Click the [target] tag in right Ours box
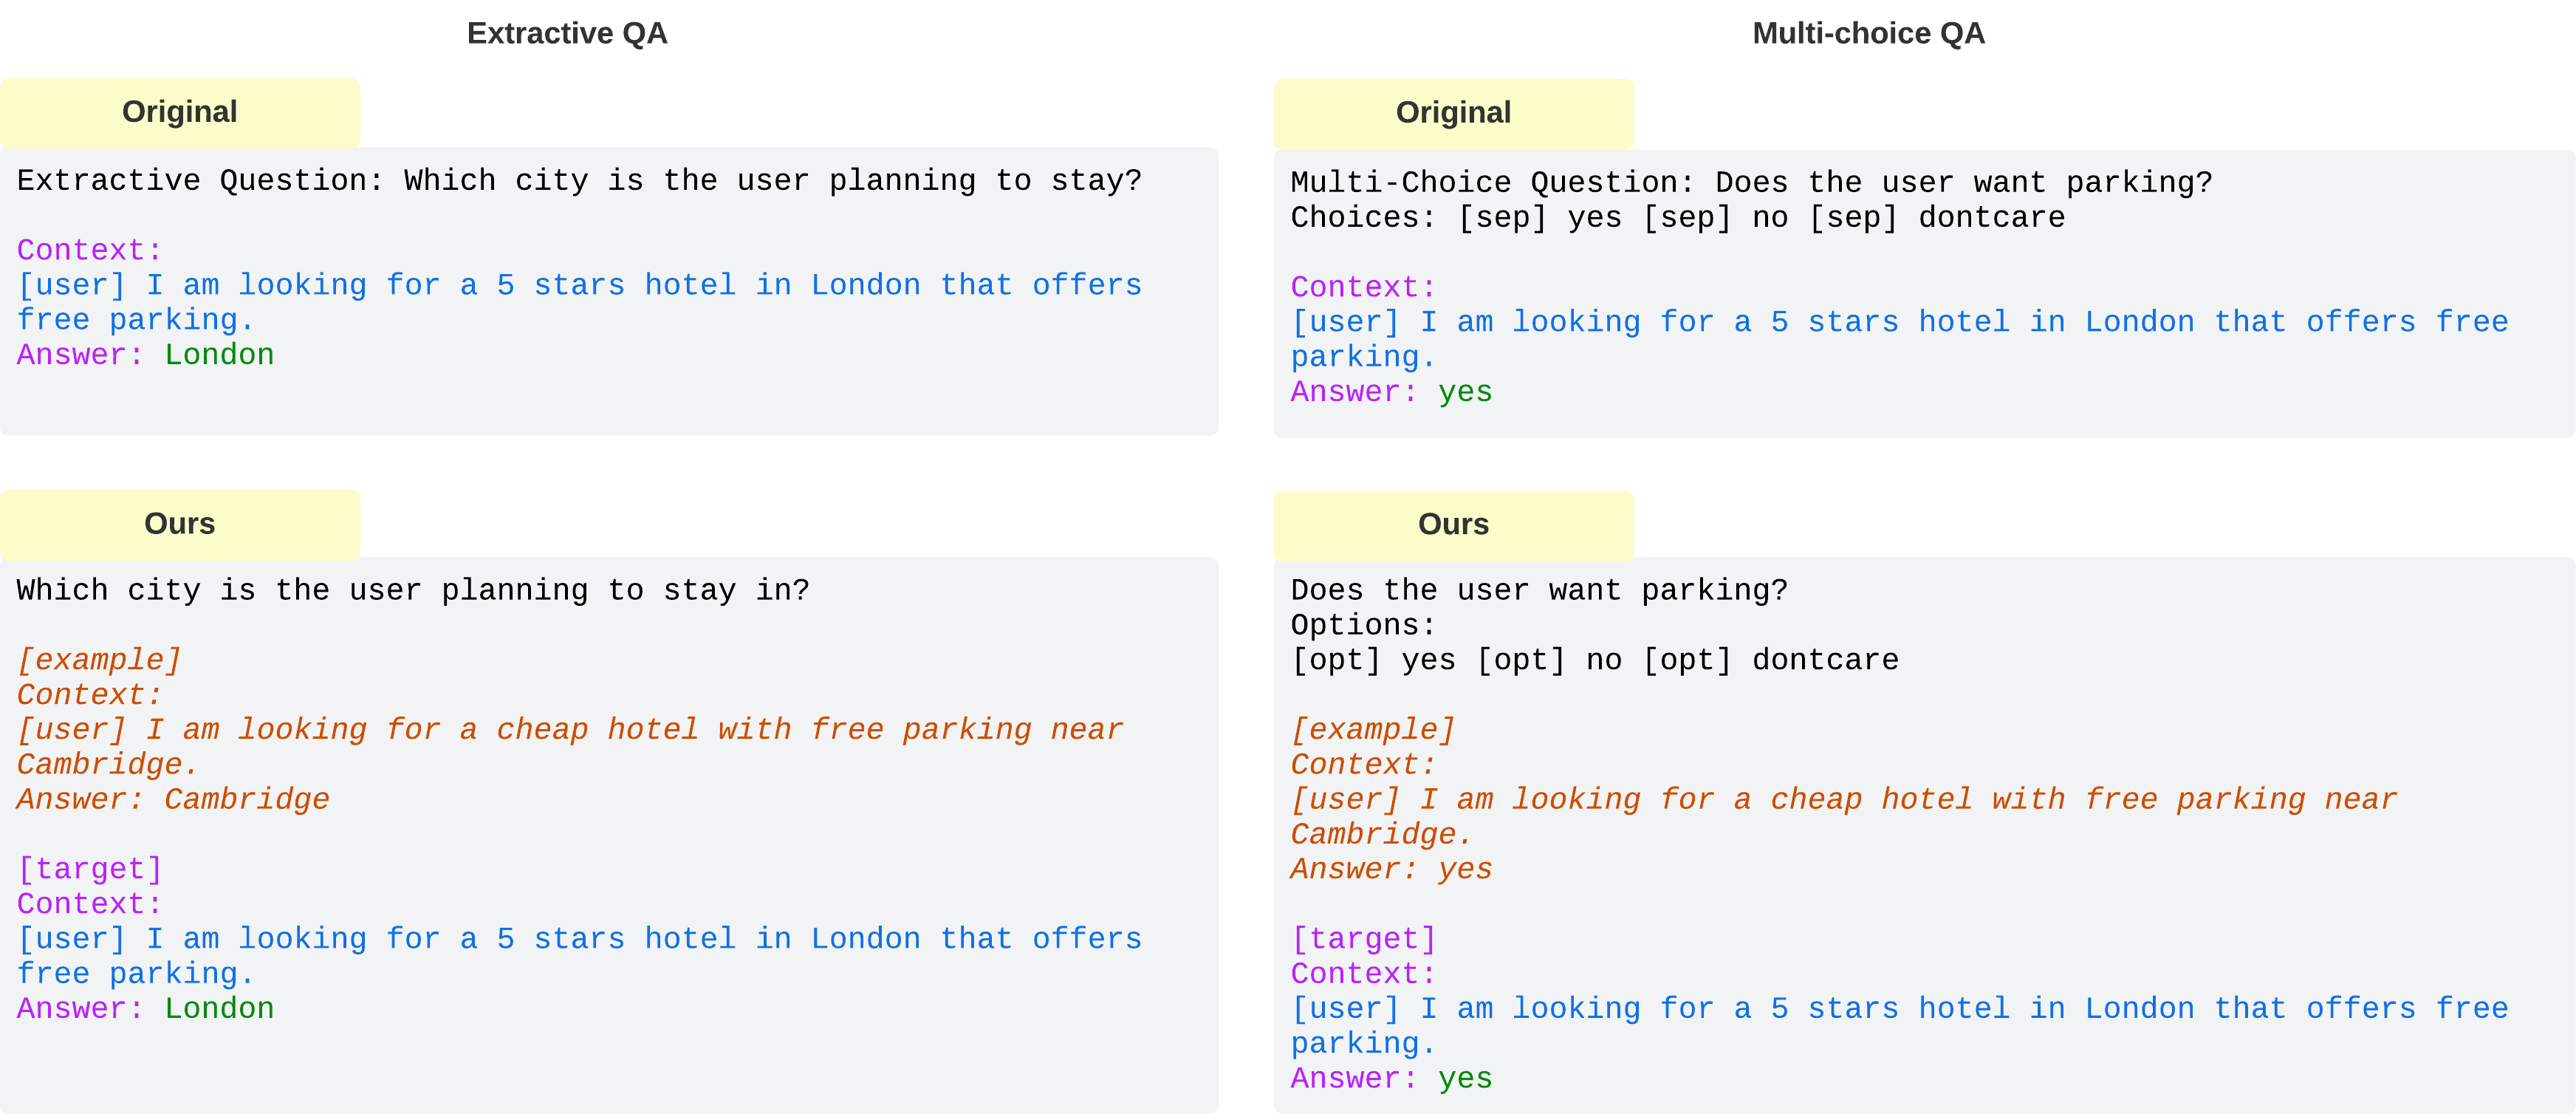The image size is (2576, 1114). click(1363, 939)
